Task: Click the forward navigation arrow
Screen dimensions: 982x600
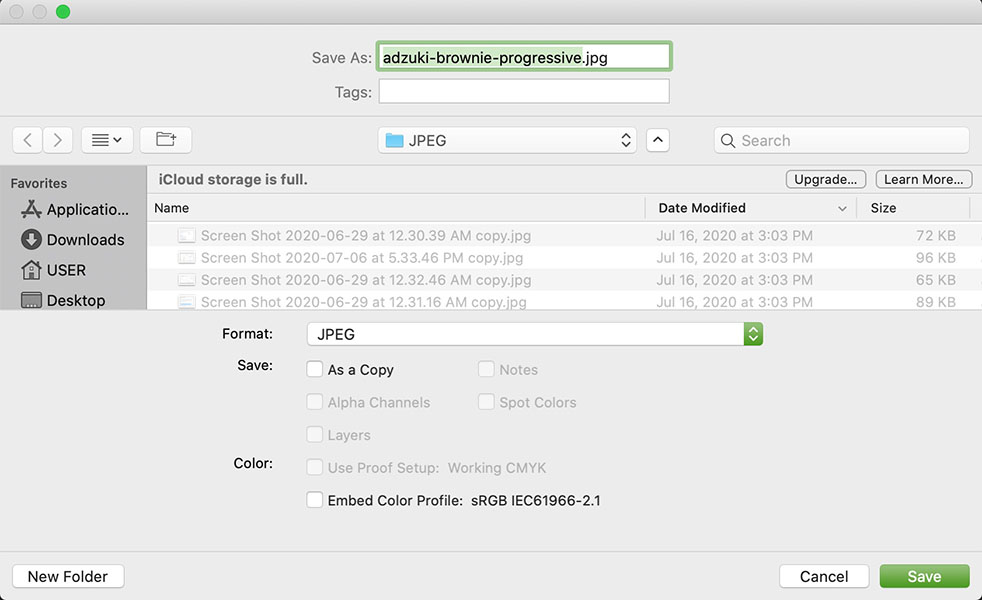Action: (58, 141)
